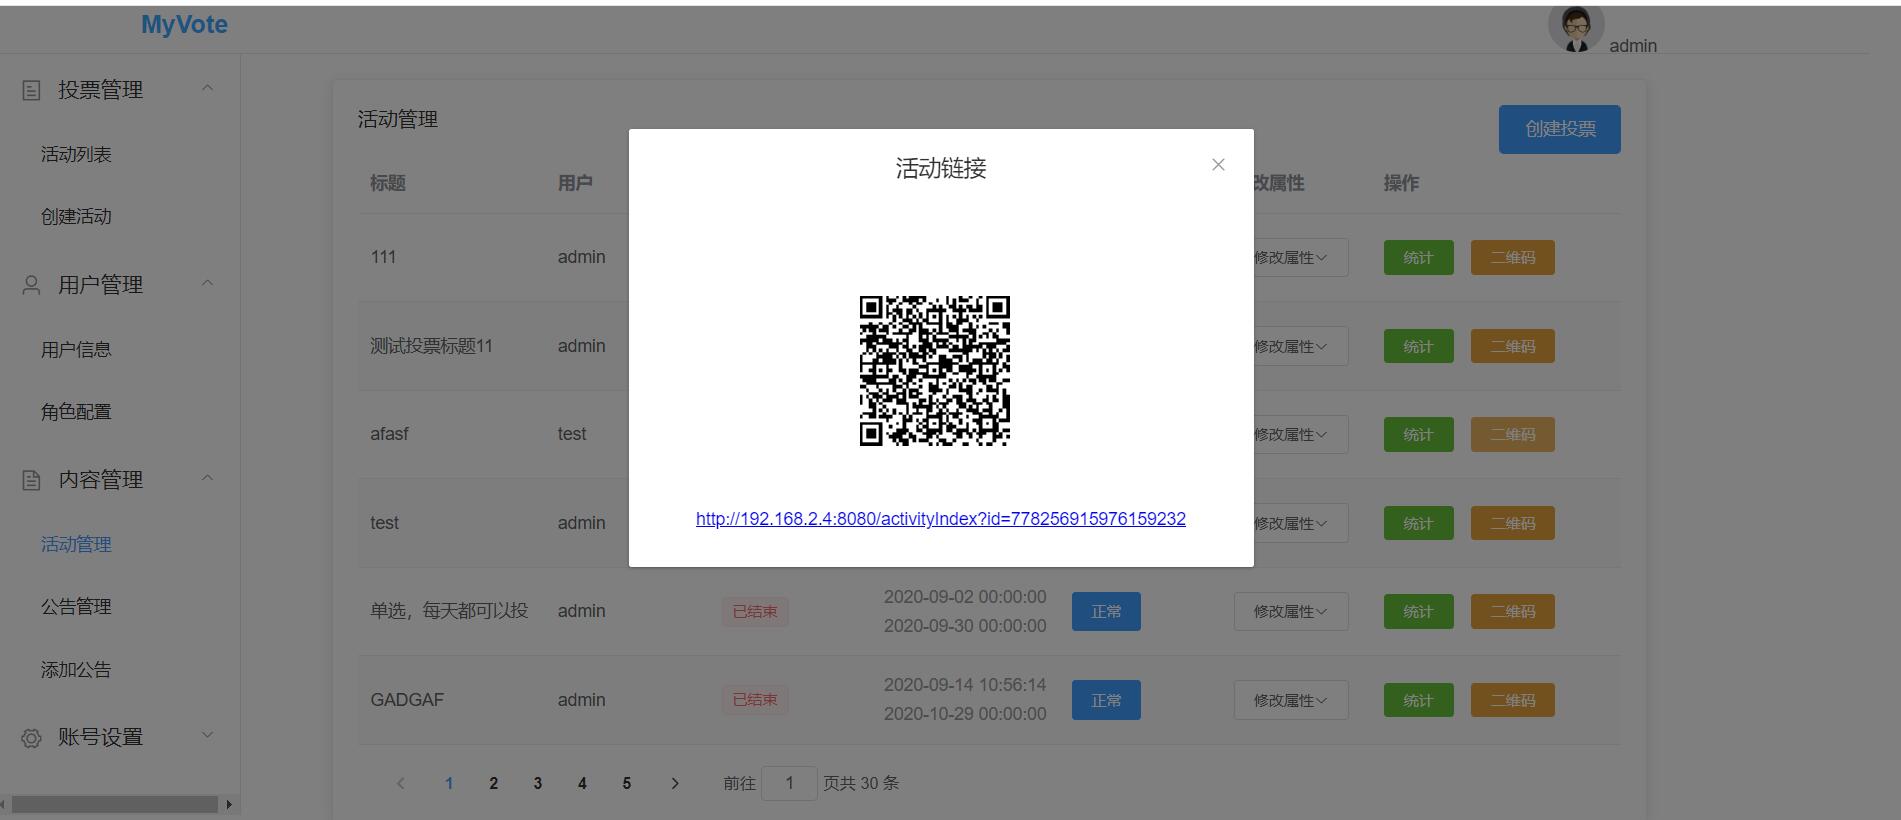Go to page 2

click(x=493, y=783)
